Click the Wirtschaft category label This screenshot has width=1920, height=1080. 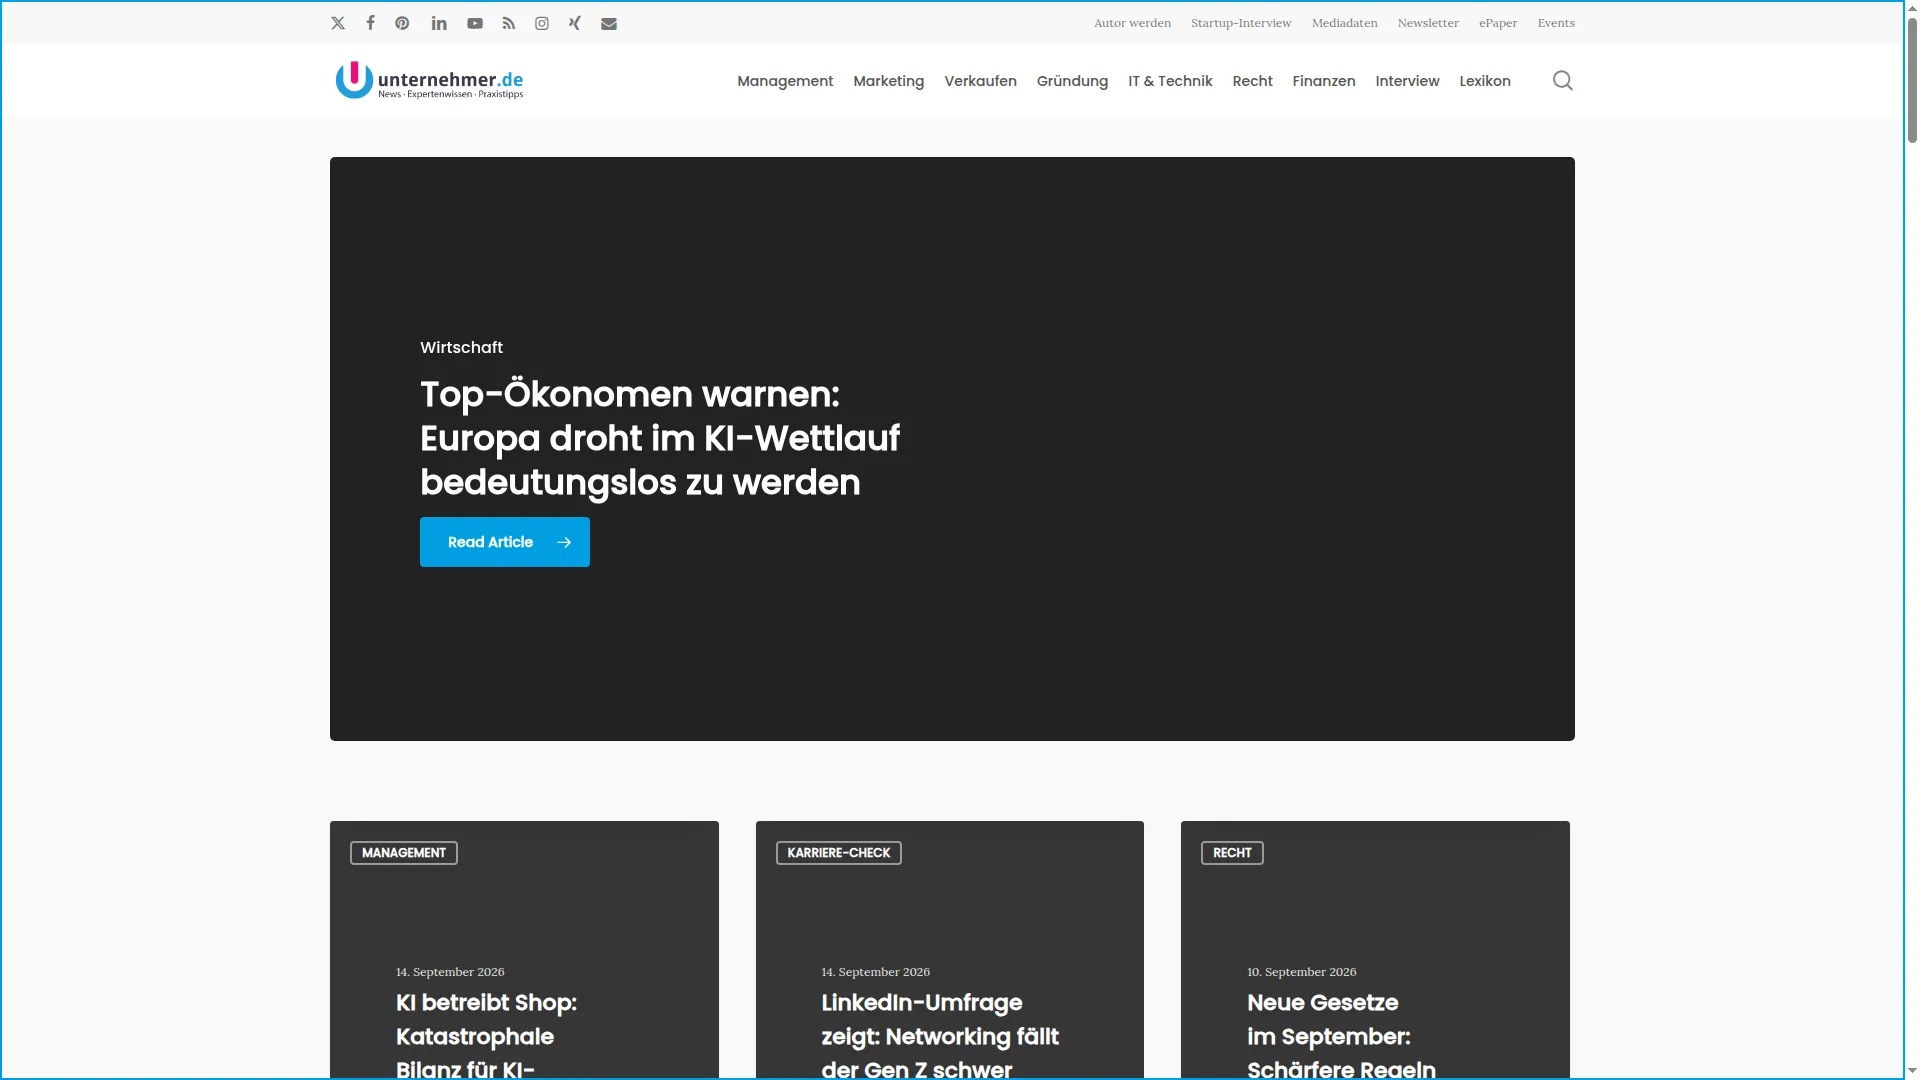pos(461,347)
